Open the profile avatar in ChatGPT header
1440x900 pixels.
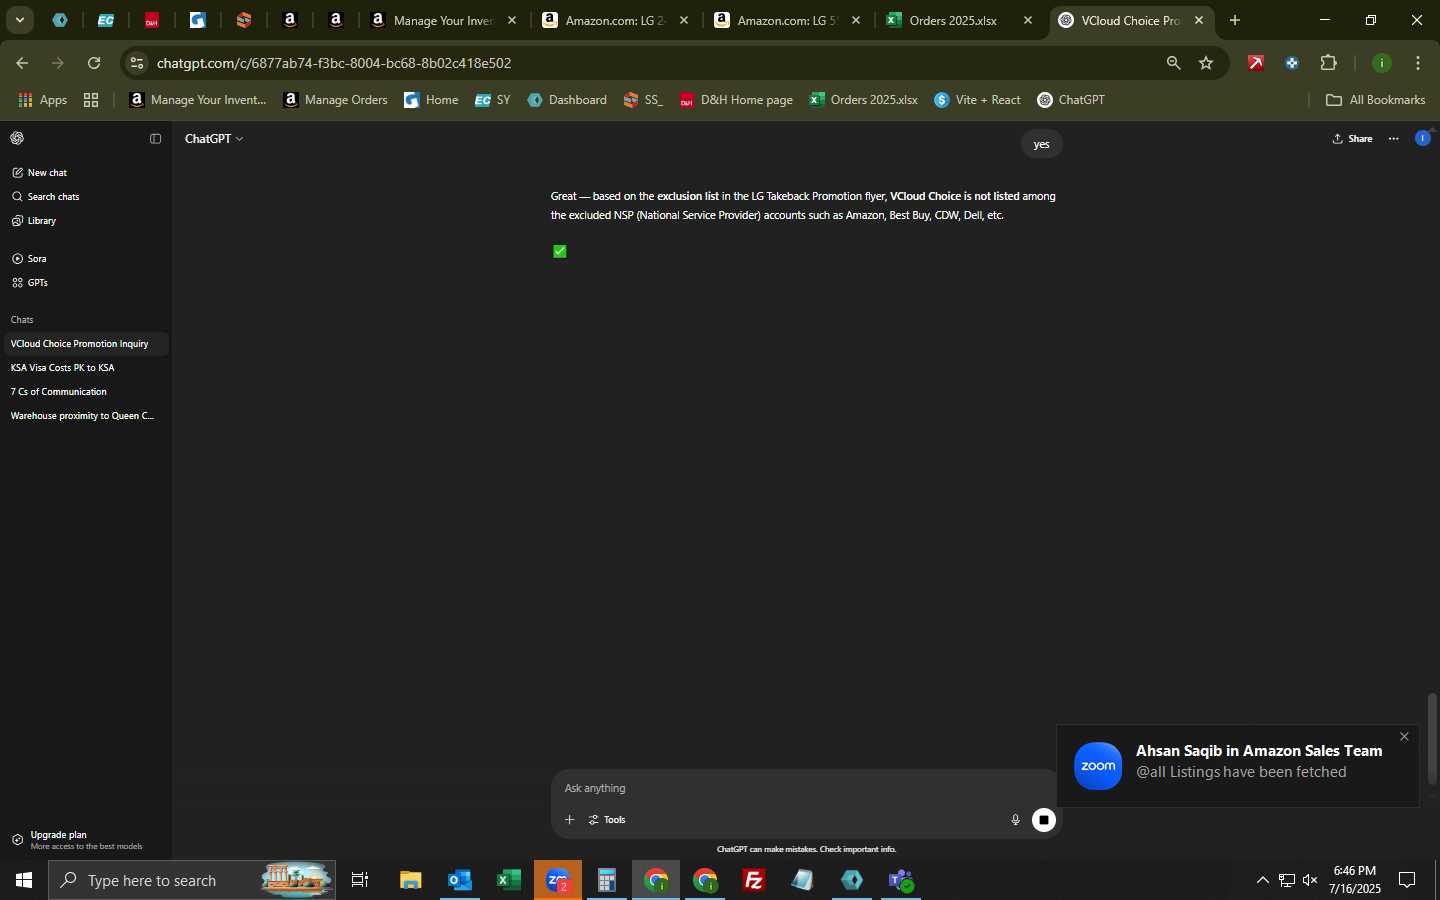point(1422,138)
